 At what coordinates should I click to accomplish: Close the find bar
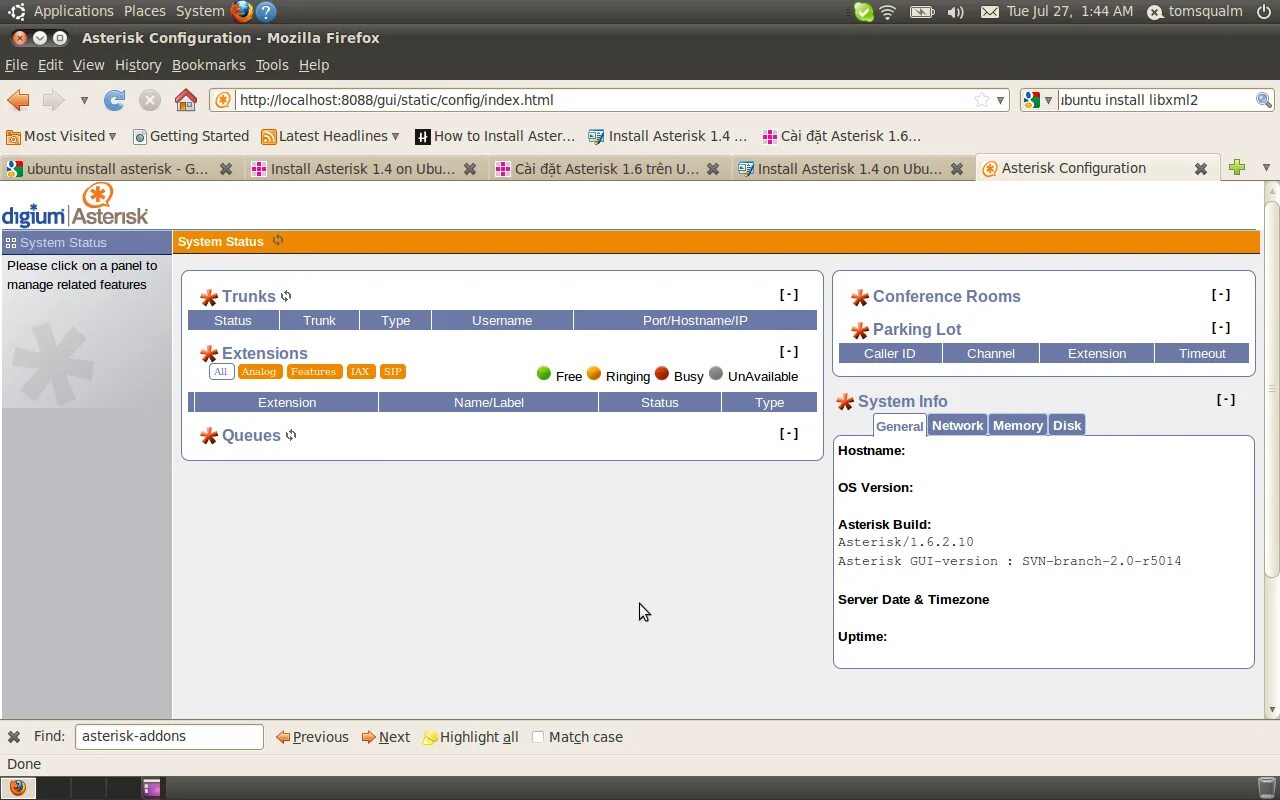(x=14, y=737)
